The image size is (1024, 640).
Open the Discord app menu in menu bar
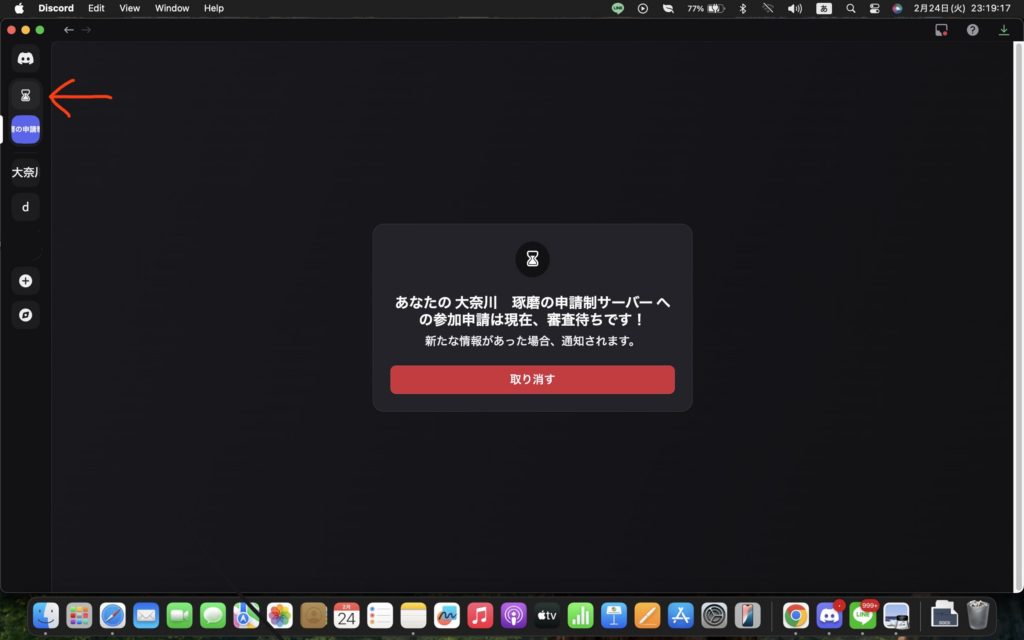coord(56,8)
